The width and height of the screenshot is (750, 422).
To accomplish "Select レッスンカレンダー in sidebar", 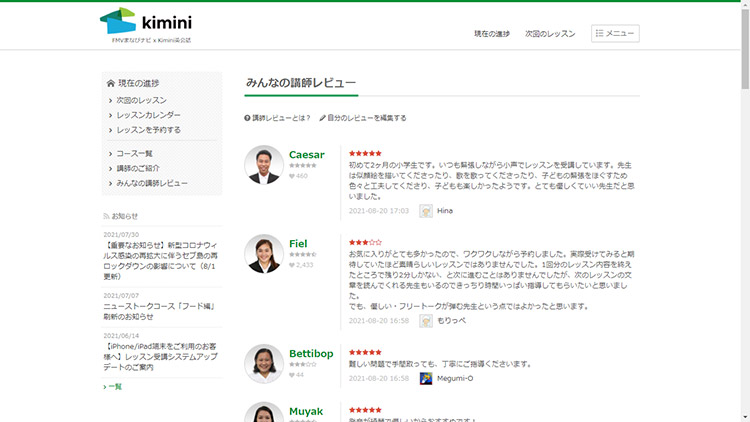I will click(149, 115).
